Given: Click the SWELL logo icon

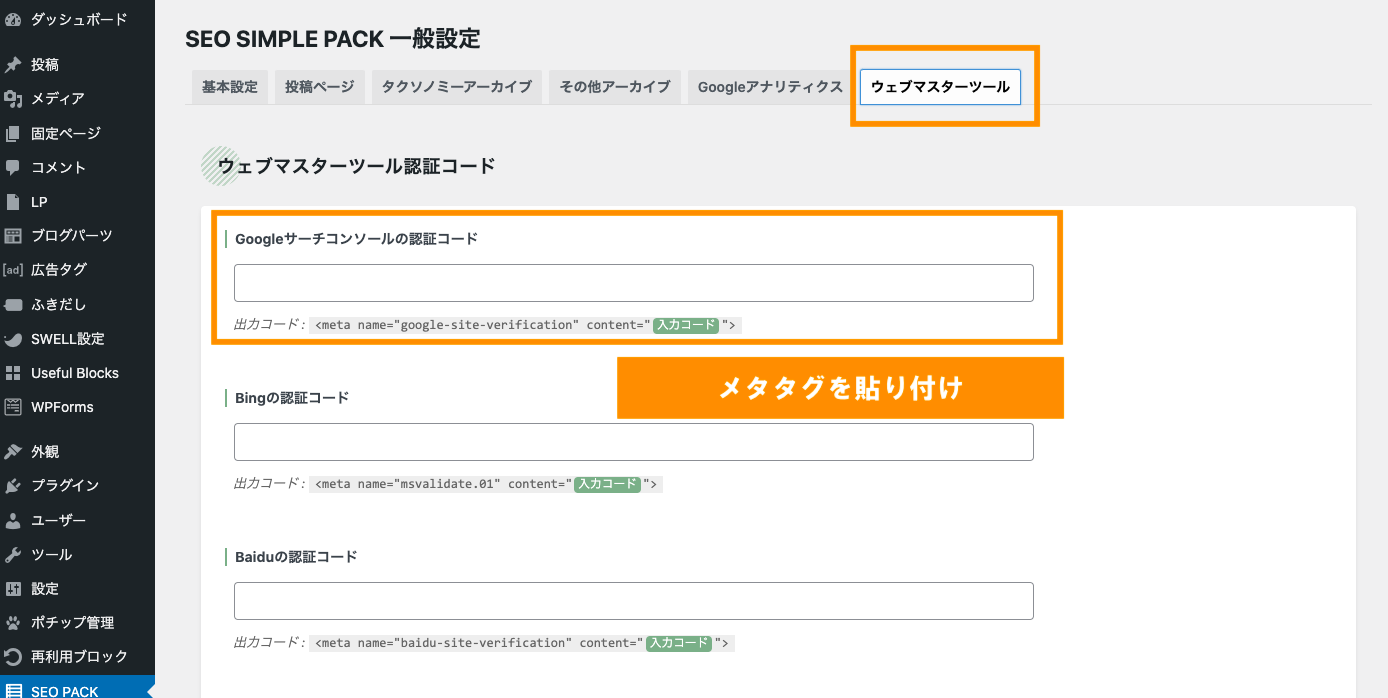Looking at the screenshot, I should pyautogui.click(x=13, y=339).
